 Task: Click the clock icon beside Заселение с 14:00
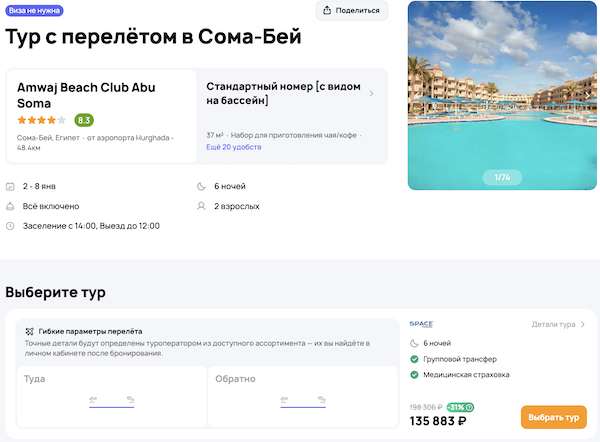(10, 226)
